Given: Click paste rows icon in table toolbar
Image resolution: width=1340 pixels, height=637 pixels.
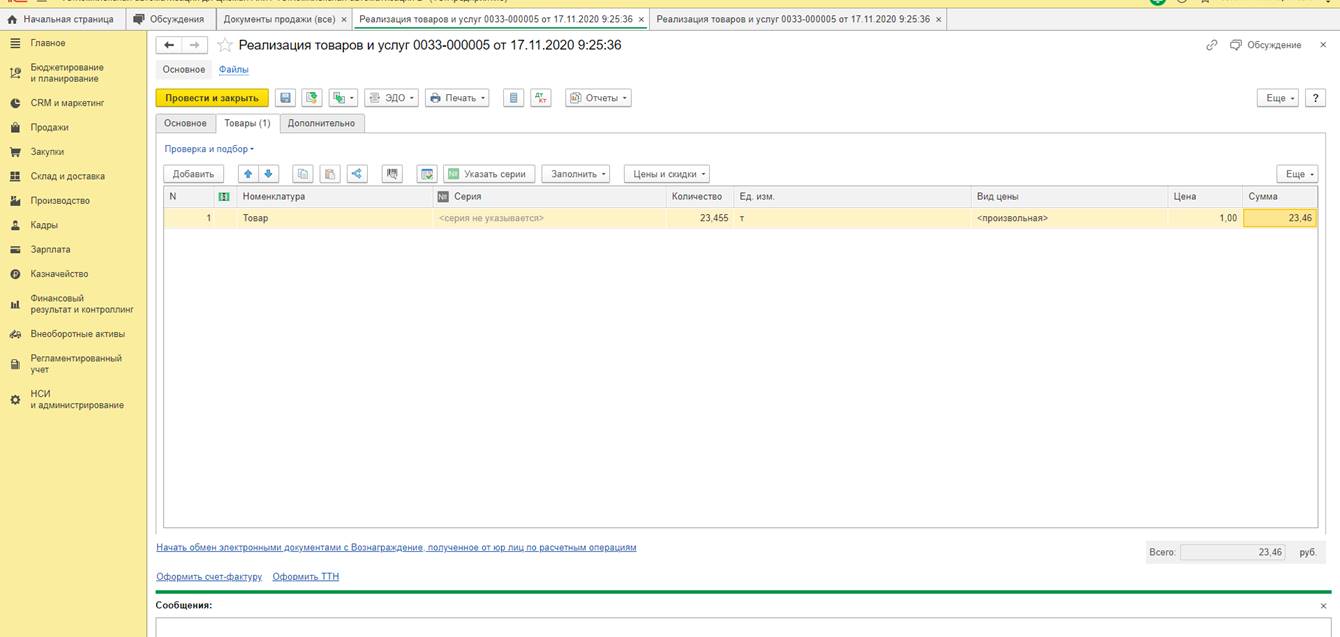Looking at the screenshot, I should tap(331, 174).
